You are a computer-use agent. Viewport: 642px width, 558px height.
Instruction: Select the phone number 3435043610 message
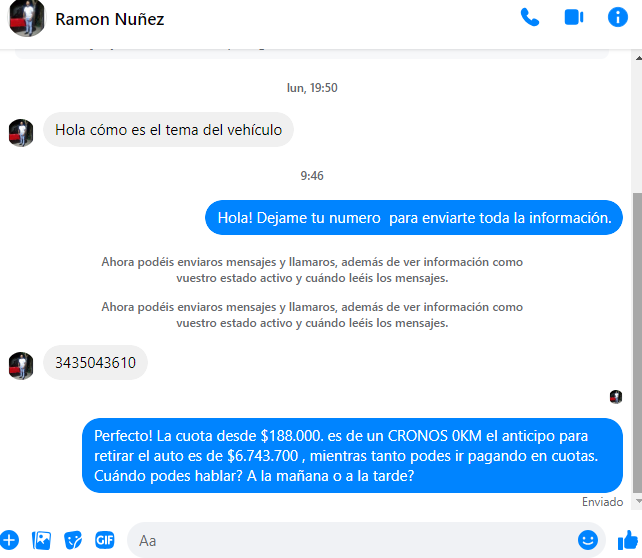click(x=95, y=363)
